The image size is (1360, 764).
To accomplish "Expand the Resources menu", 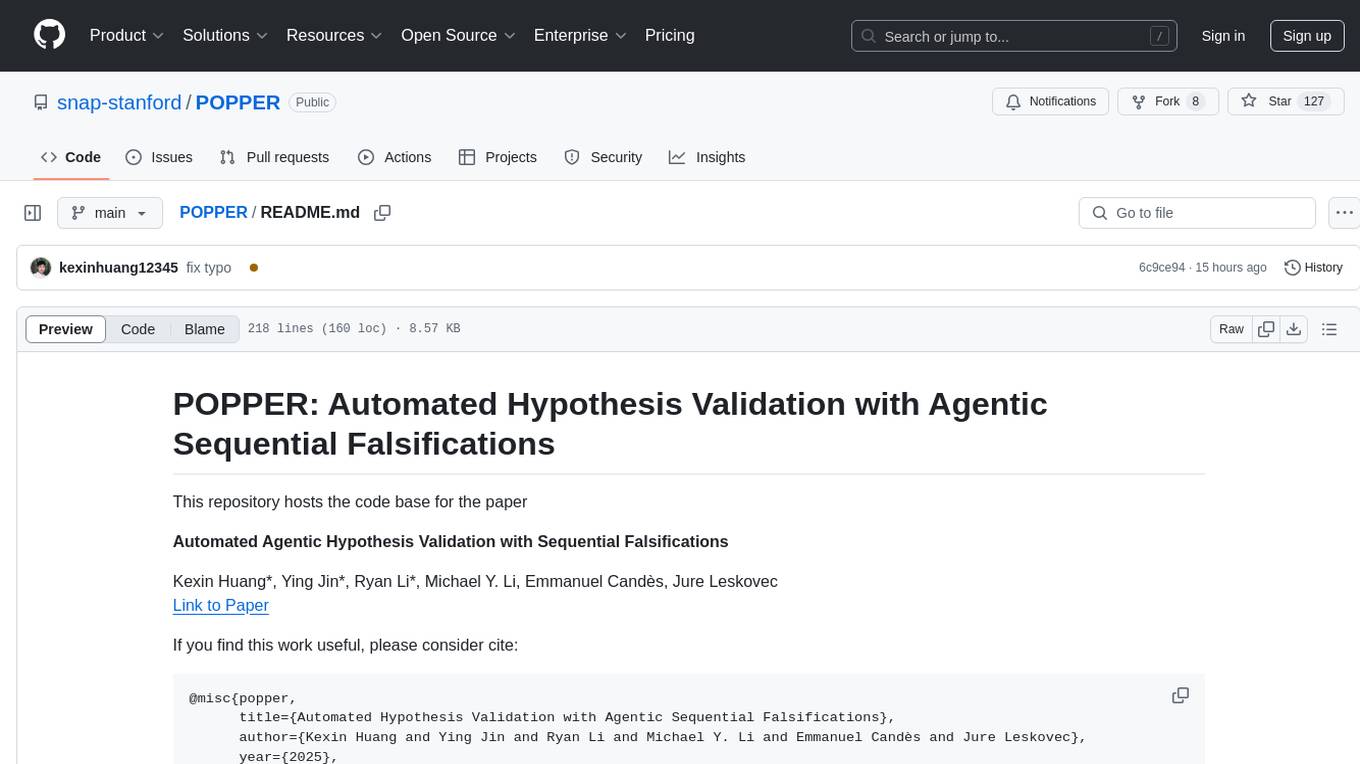I will tap(335, 35).
